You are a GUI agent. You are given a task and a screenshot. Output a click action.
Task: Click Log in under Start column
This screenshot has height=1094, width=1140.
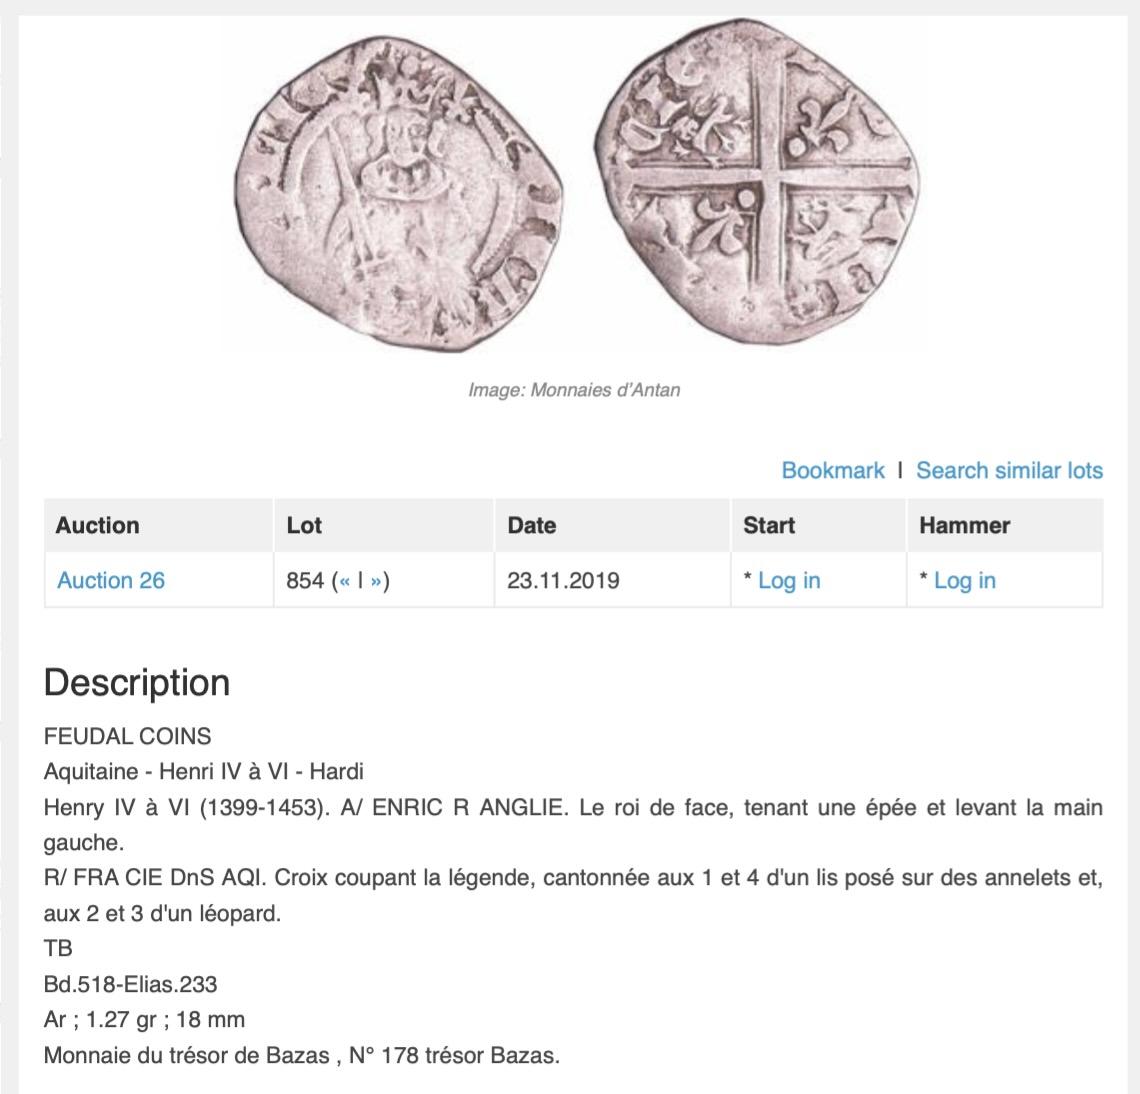click(789, 581)
